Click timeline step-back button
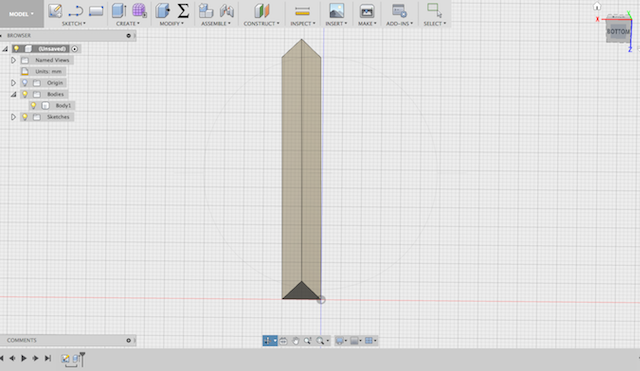 [x=12, y=358]
